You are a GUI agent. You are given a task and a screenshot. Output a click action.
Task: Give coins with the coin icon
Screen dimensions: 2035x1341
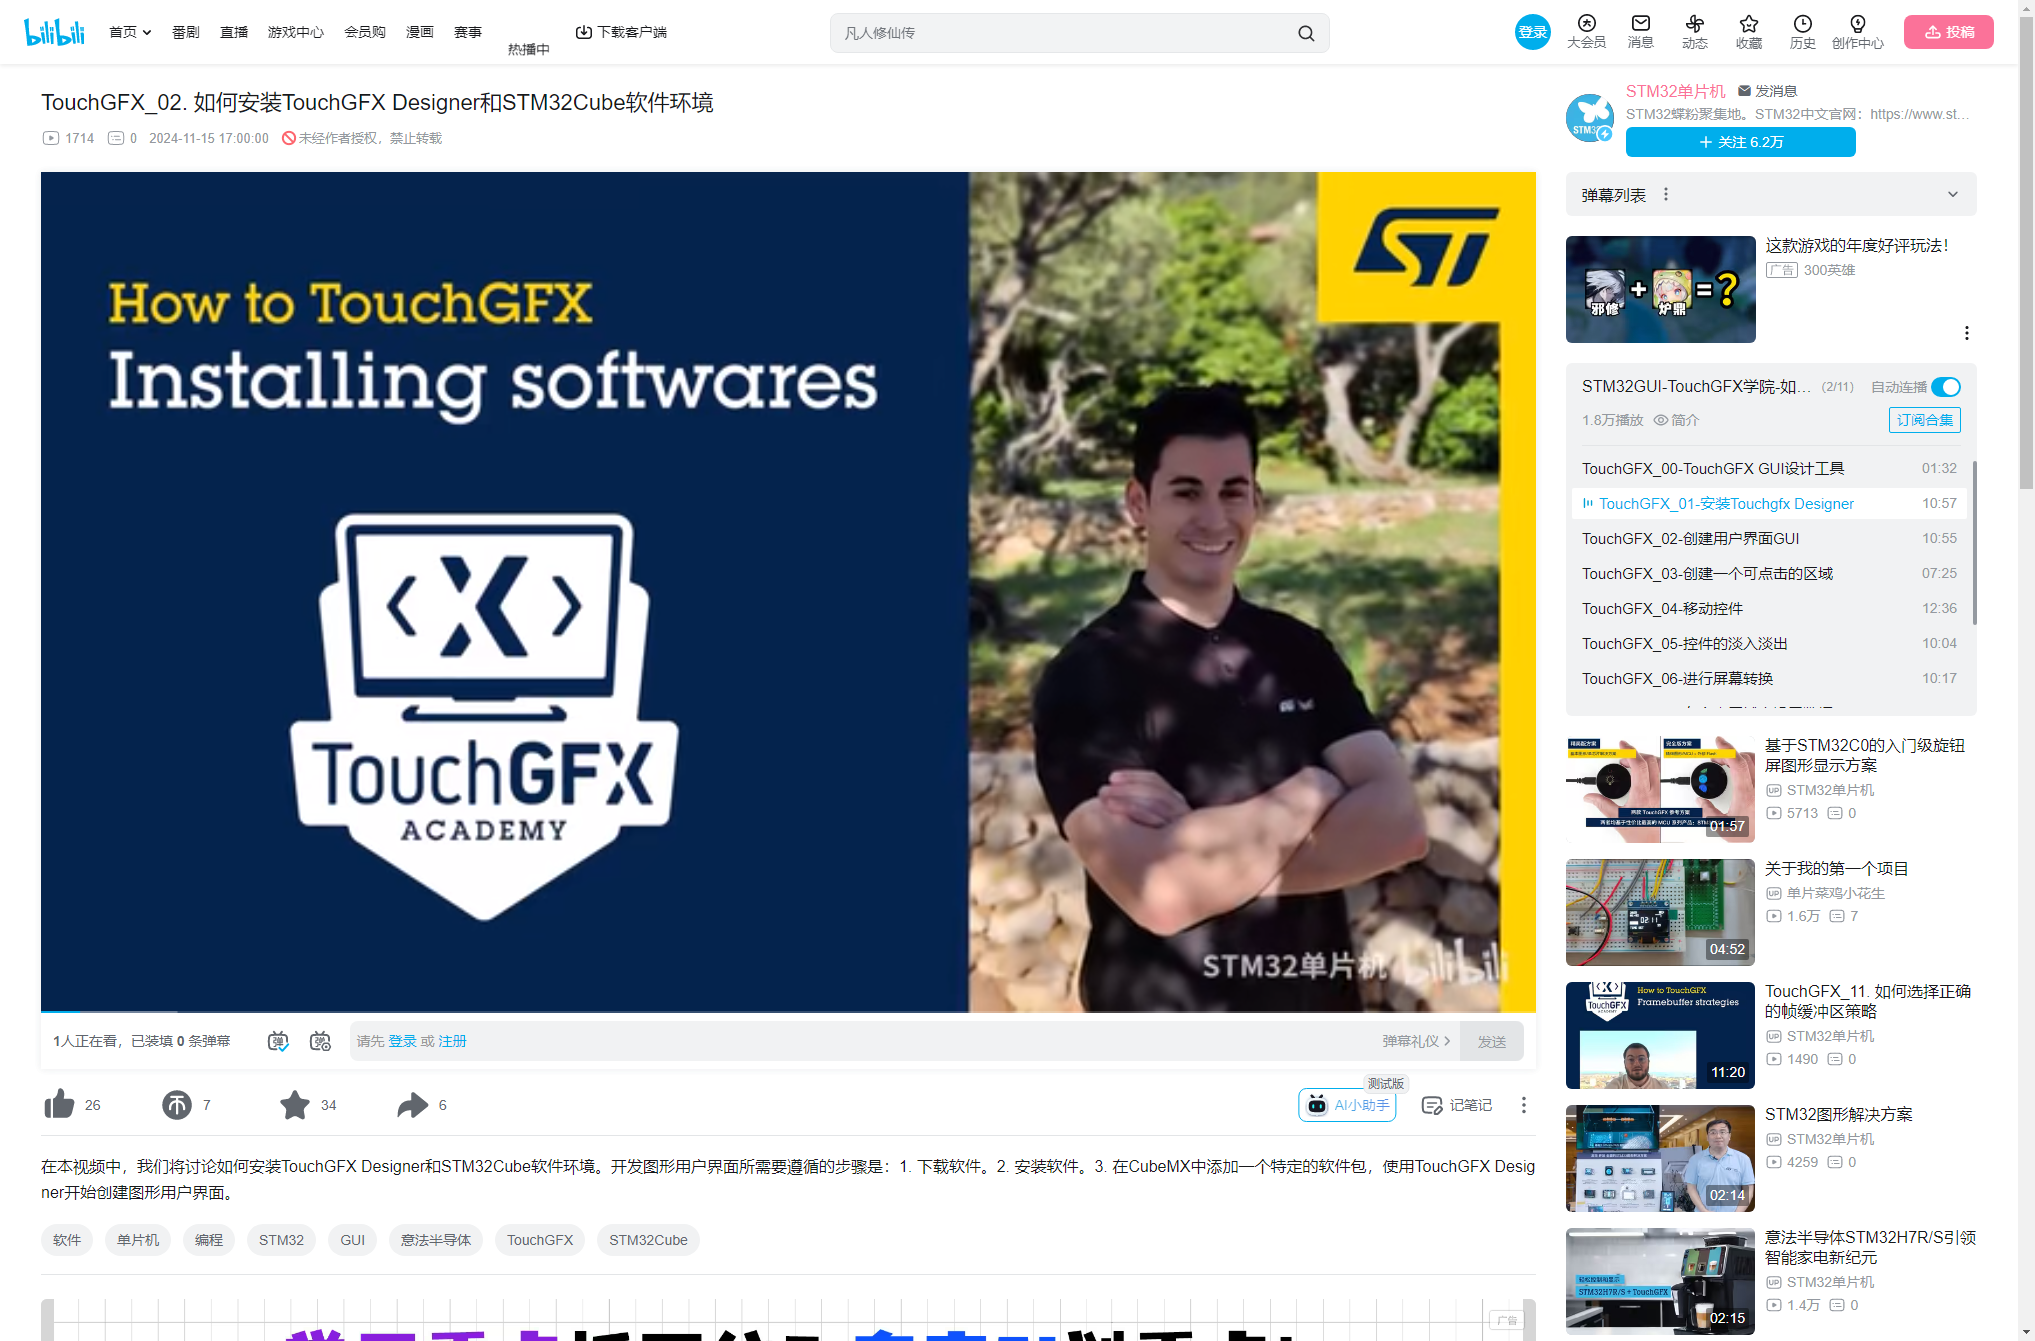pyautogui.click(x=177, y=1104)
